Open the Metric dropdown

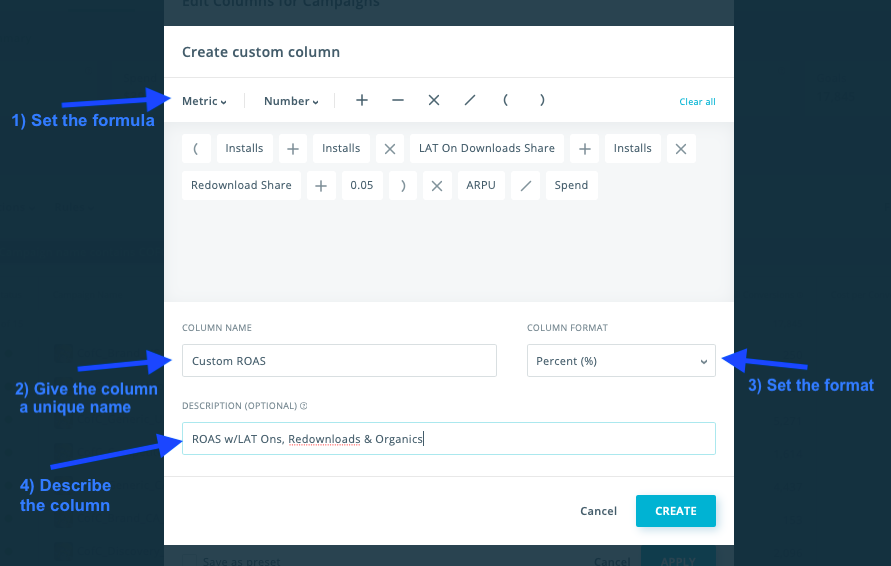pyautogui.click(x=204, y=101)
